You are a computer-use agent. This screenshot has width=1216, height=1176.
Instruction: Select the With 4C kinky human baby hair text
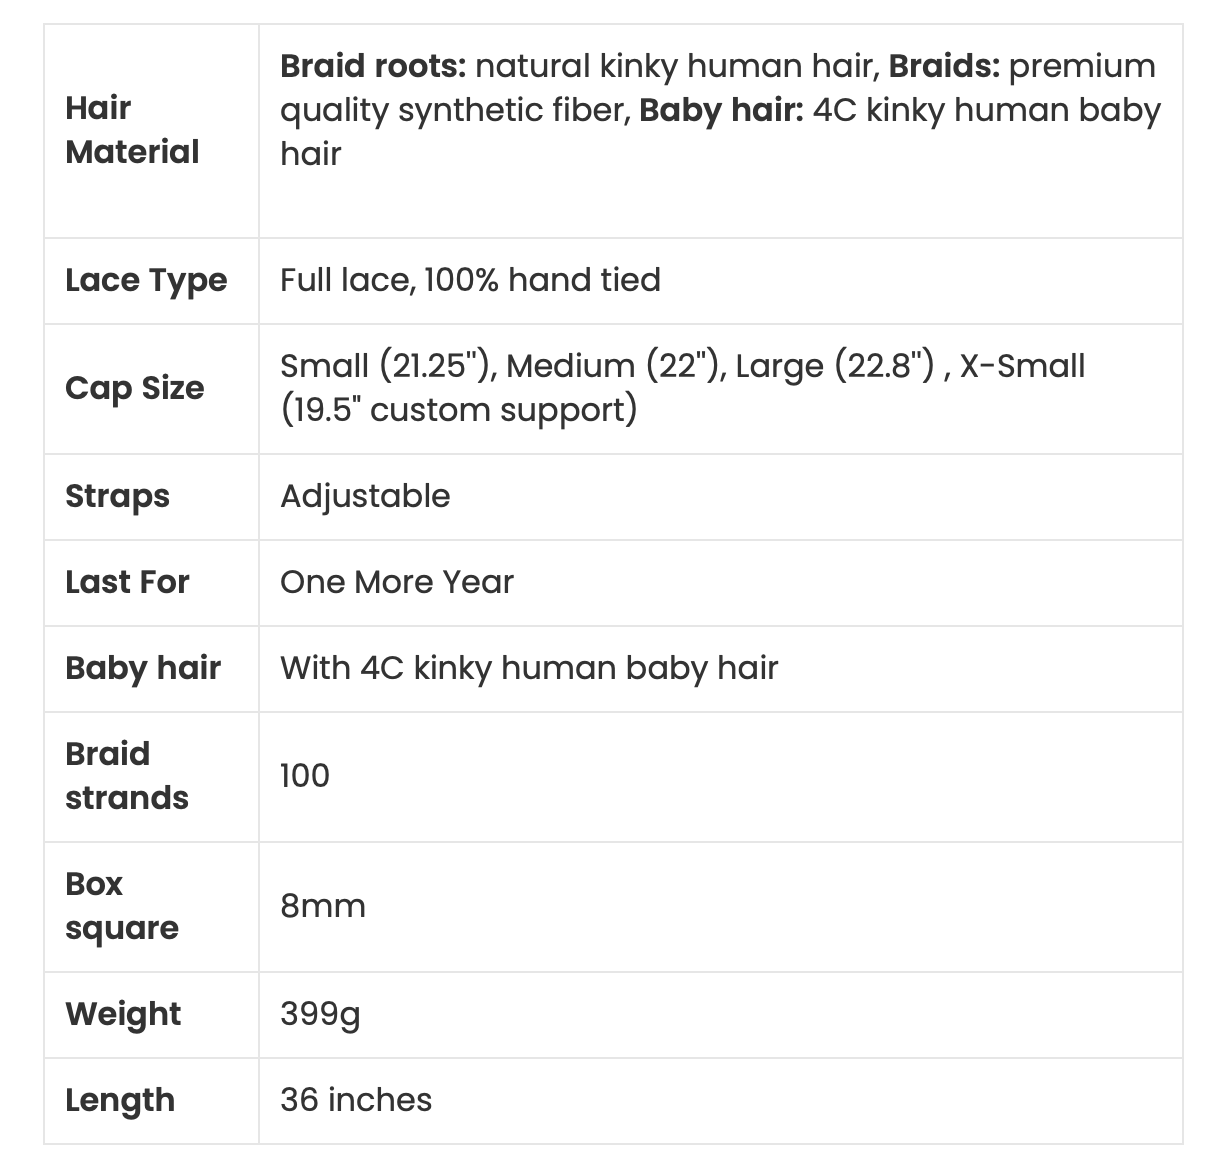coord(528,668)
